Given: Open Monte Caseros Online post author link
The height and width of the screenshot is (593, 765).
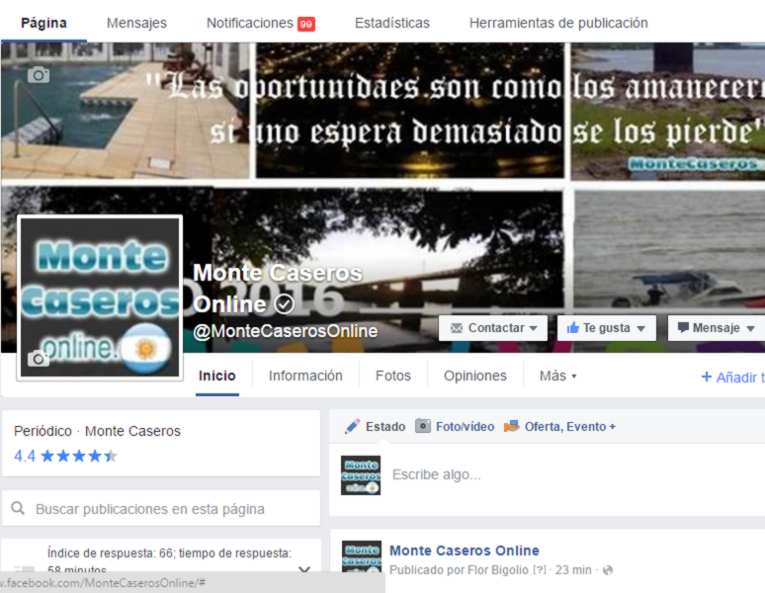Looking at the screenshot, I should [464, 551].
